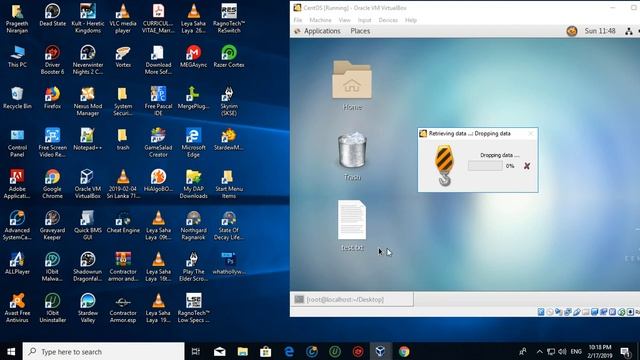Screen dimensions: 640x360
Task: Open VirtualBox Machine menu
Action: click(320, 20)
